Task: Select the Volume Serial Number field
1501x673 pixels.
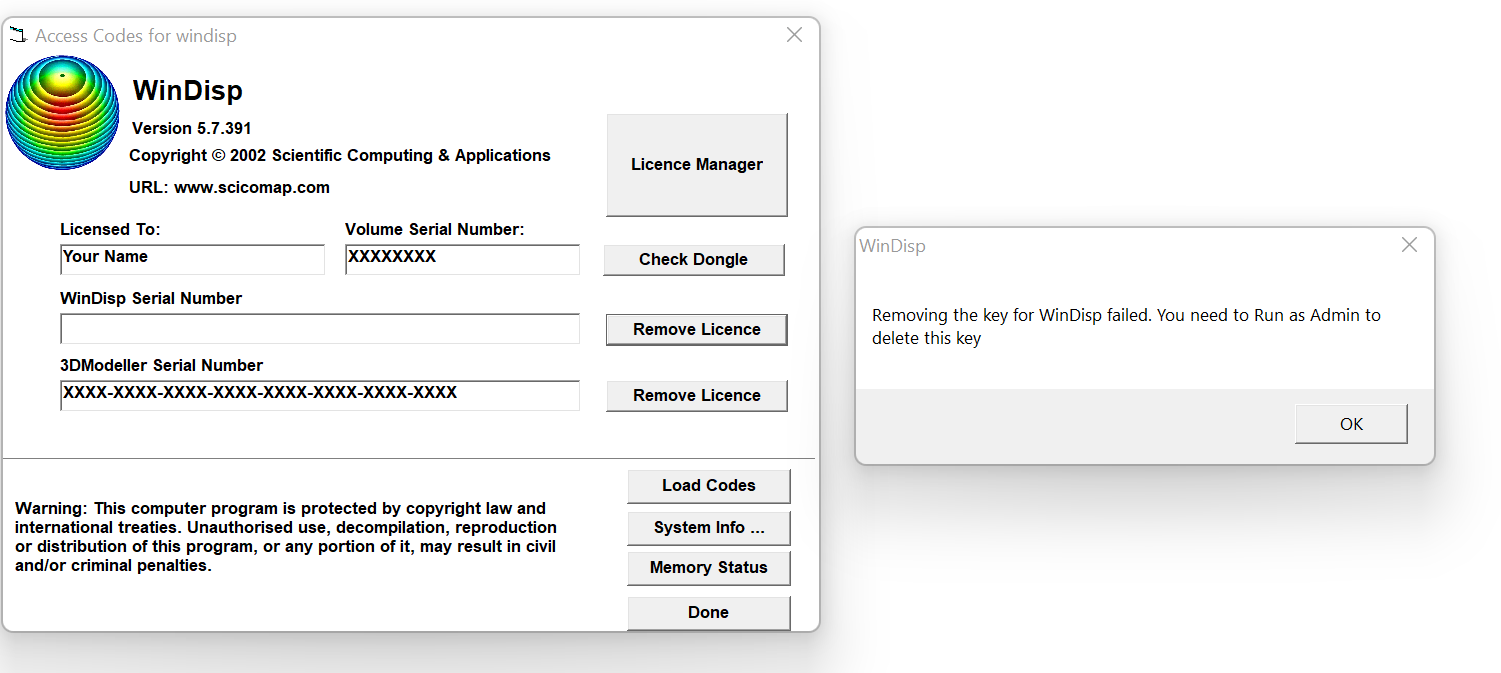Action: [x=462, y=259]
